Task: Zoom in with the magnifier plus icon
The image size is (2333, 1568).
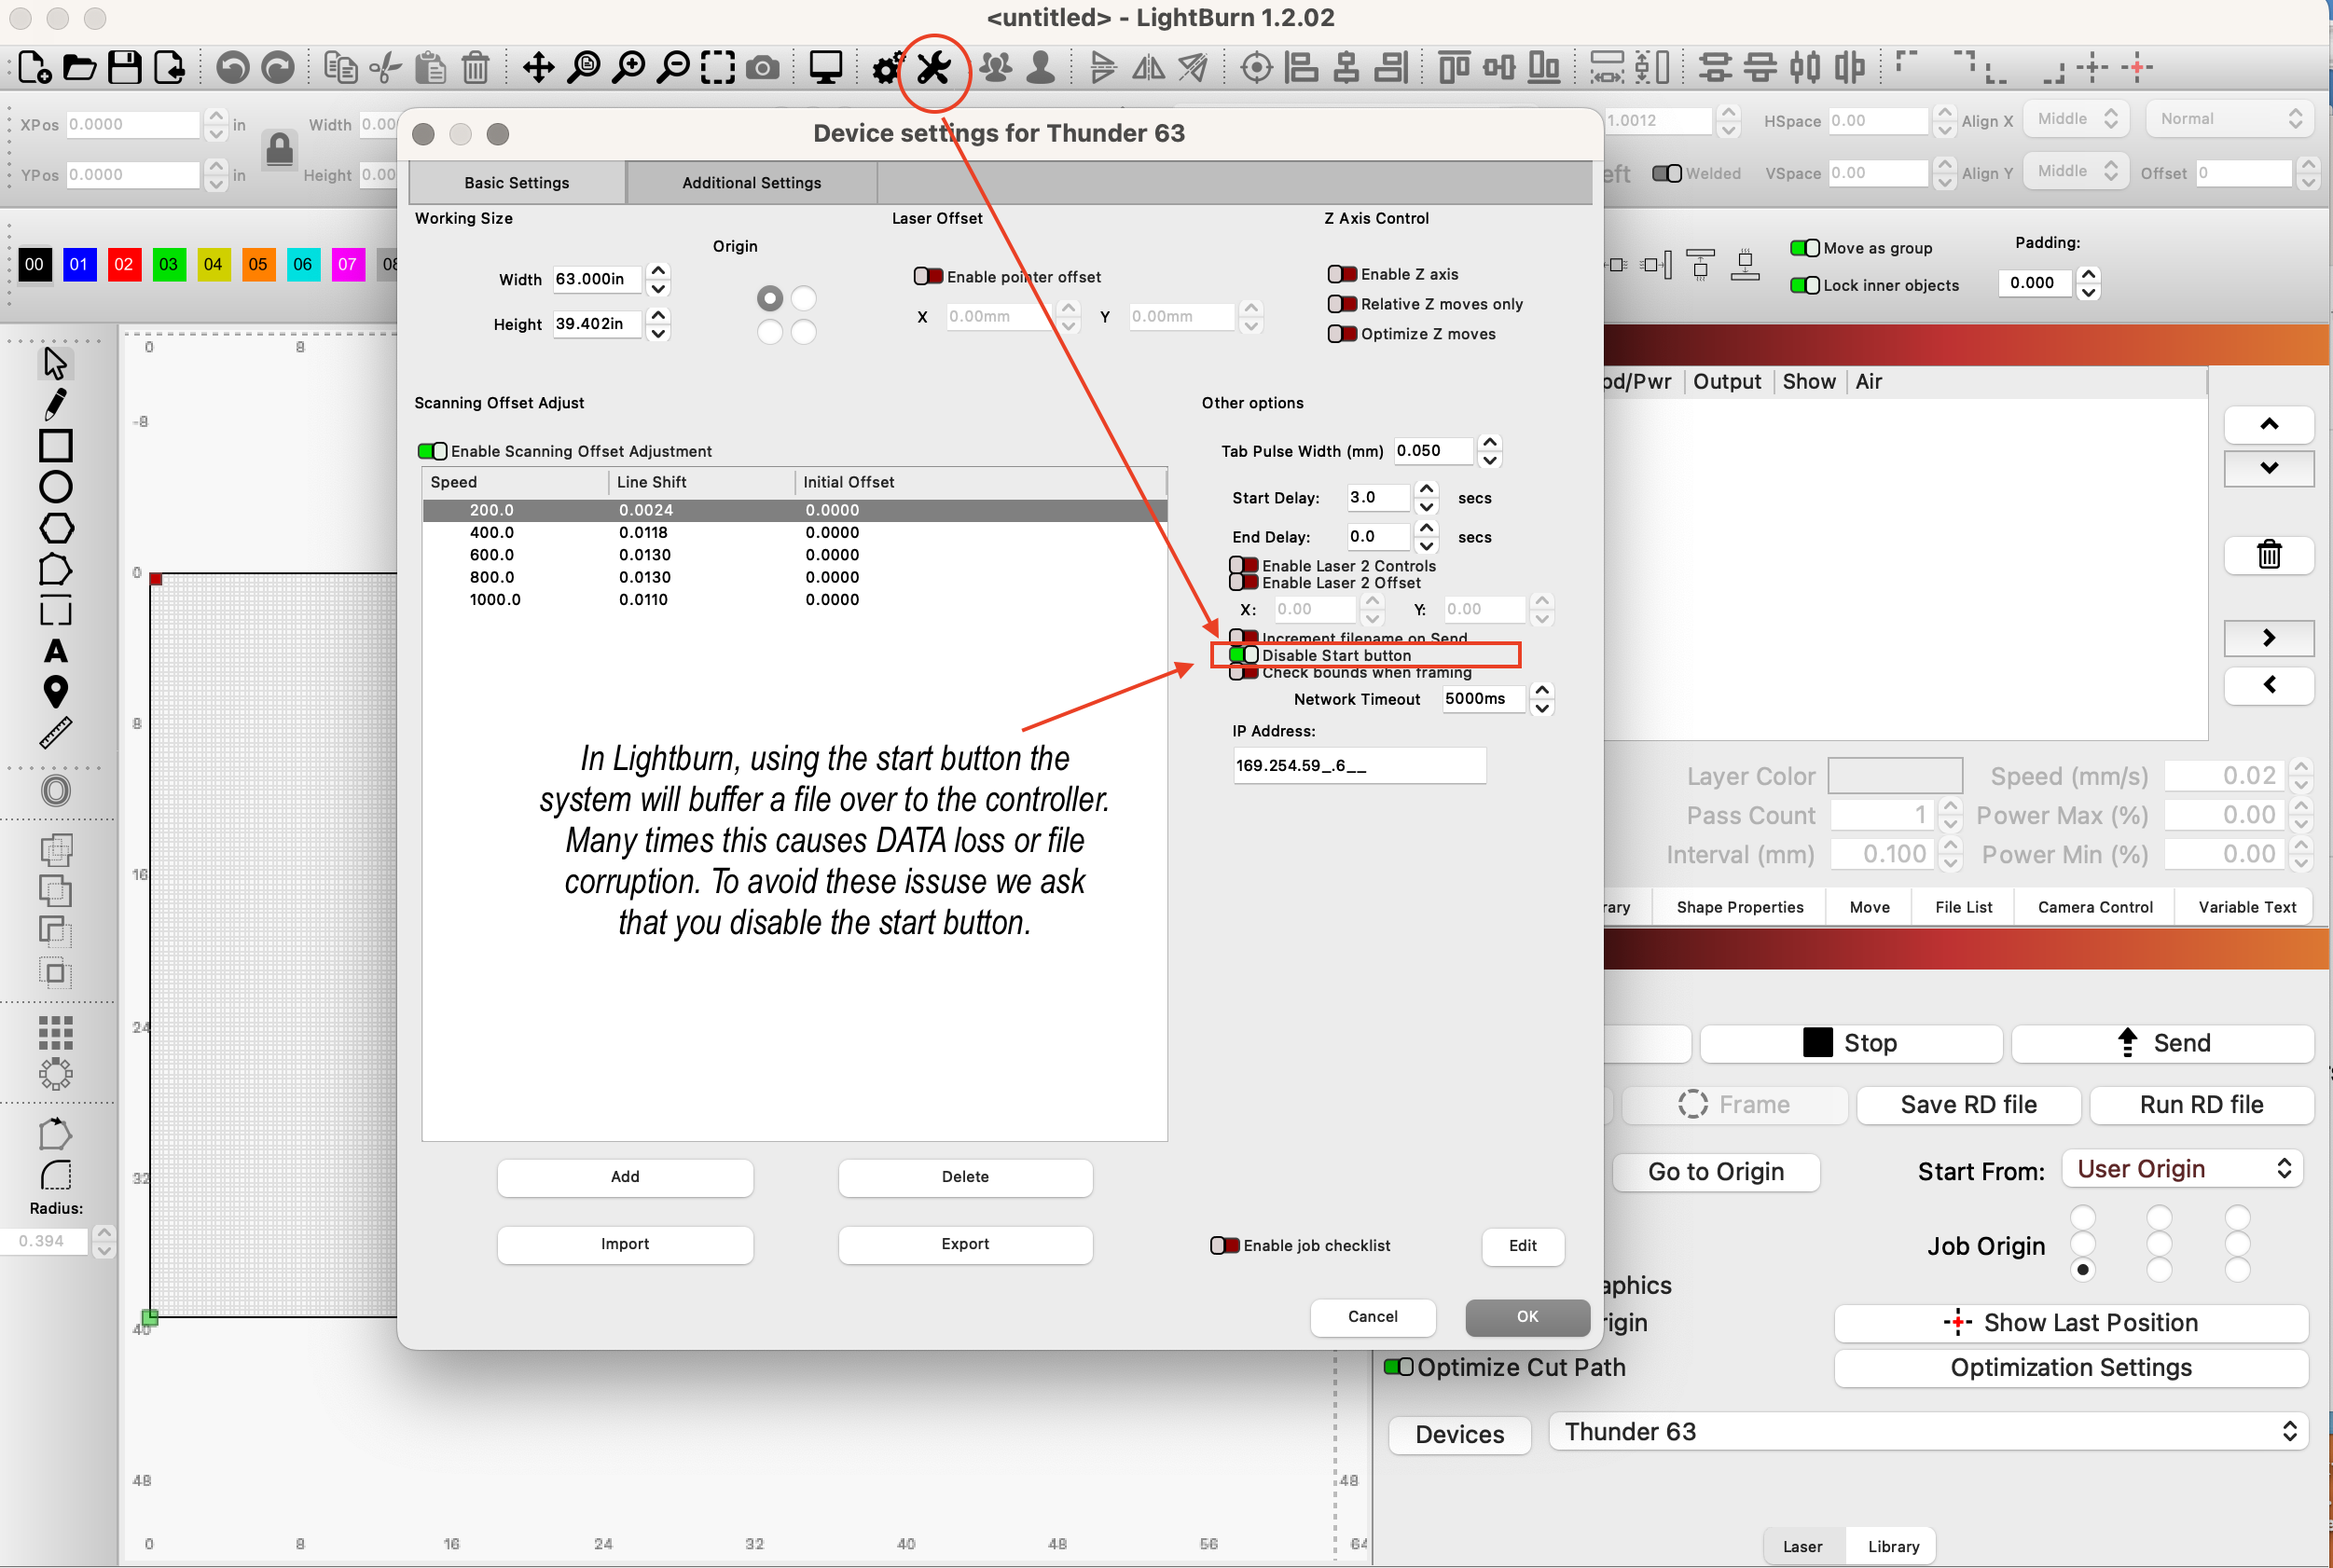Action: click(x=629, y=68)
